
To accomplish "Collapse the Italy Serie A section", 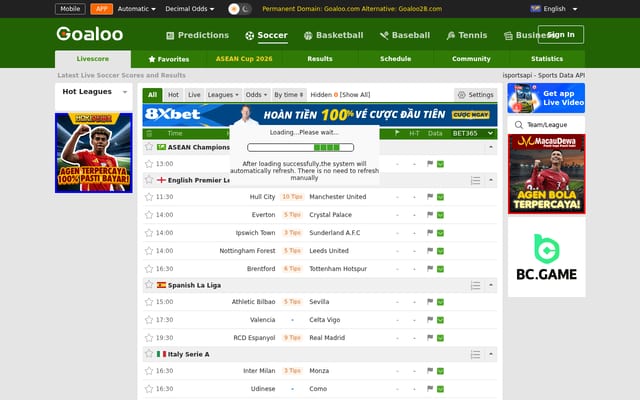I will coord(491,354).
